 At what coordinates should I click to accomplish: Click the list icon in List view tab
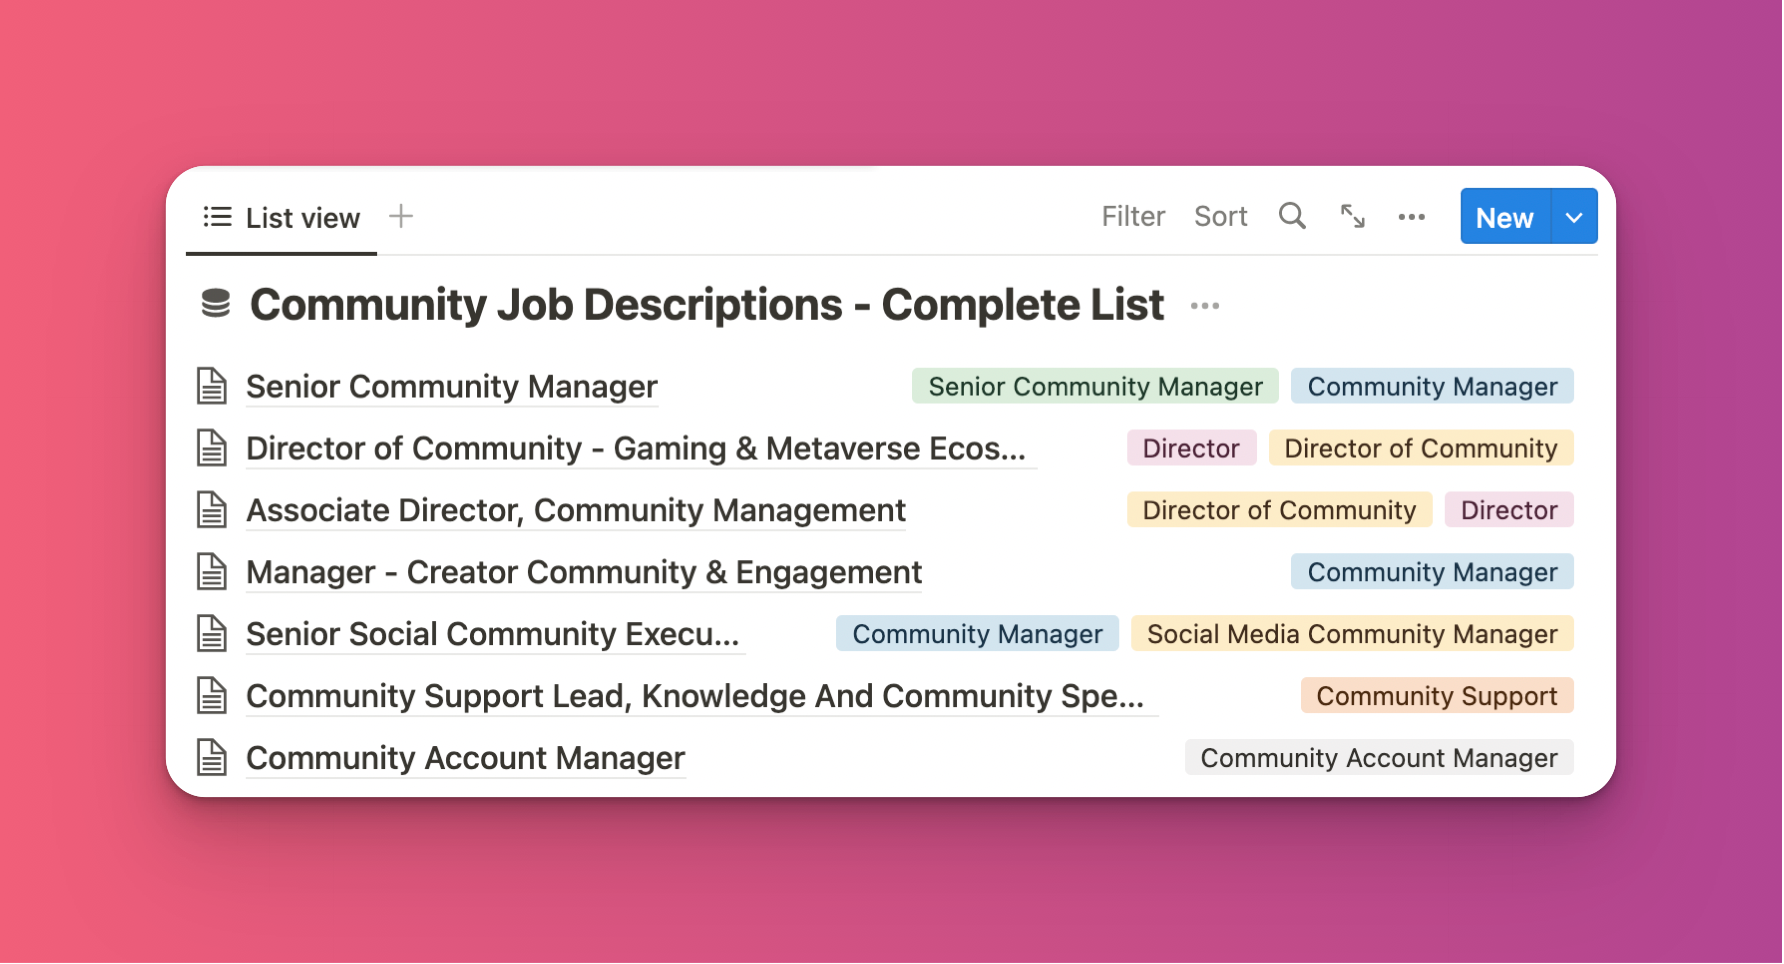pos(217,217)
